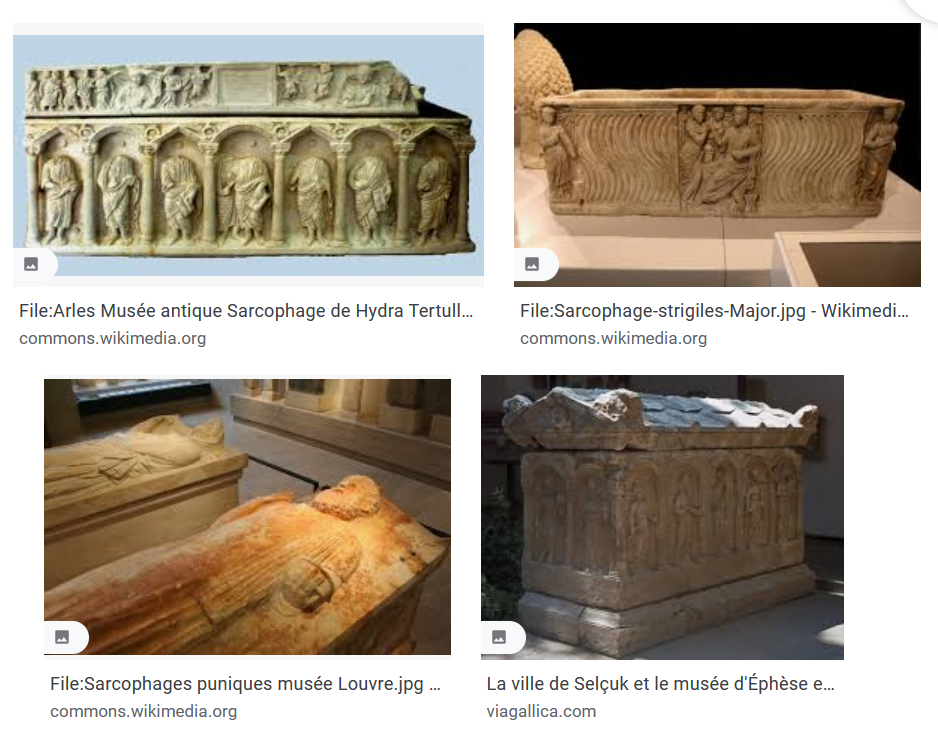Click image badge icon on Arles sarcophagus thumbnail
Viewport: 938px width, 733px height.
click(31, 264)
